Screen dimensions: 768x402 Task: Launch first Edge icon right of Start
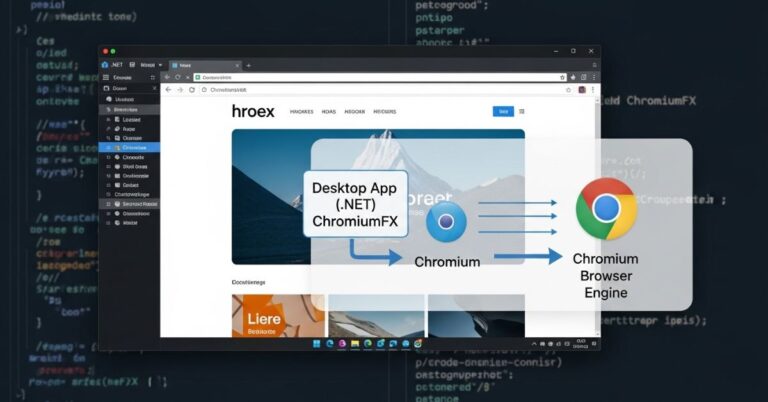click(x=330, y=344)
